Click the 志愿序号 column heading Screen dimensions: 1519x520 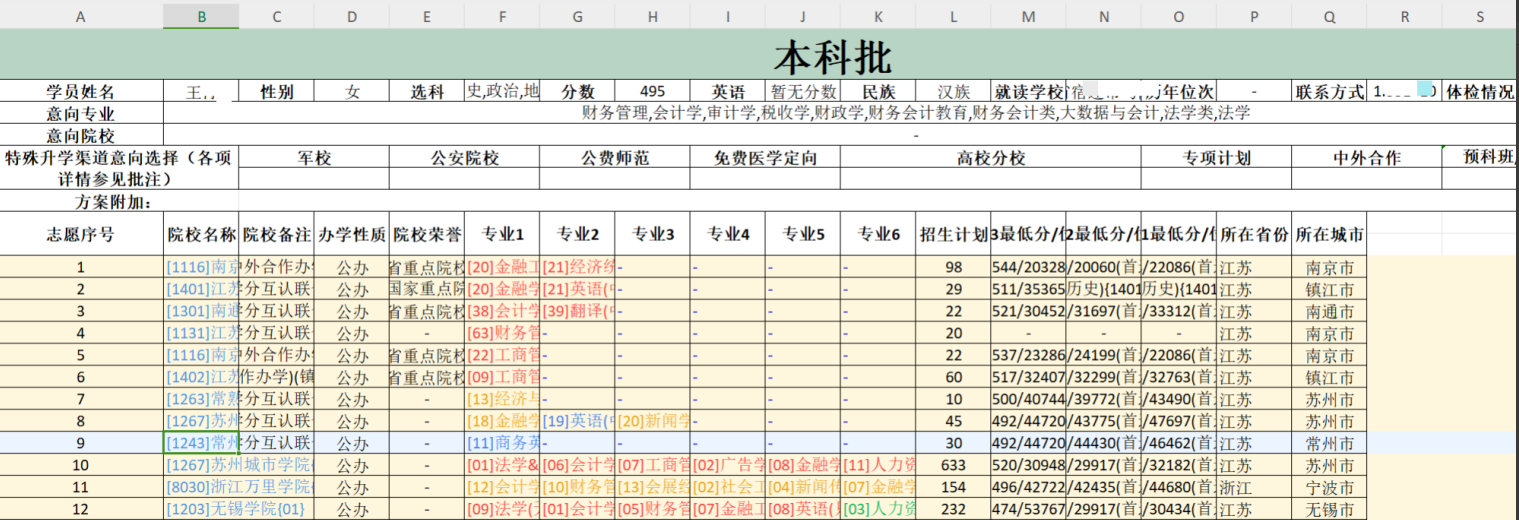[81, 235]
